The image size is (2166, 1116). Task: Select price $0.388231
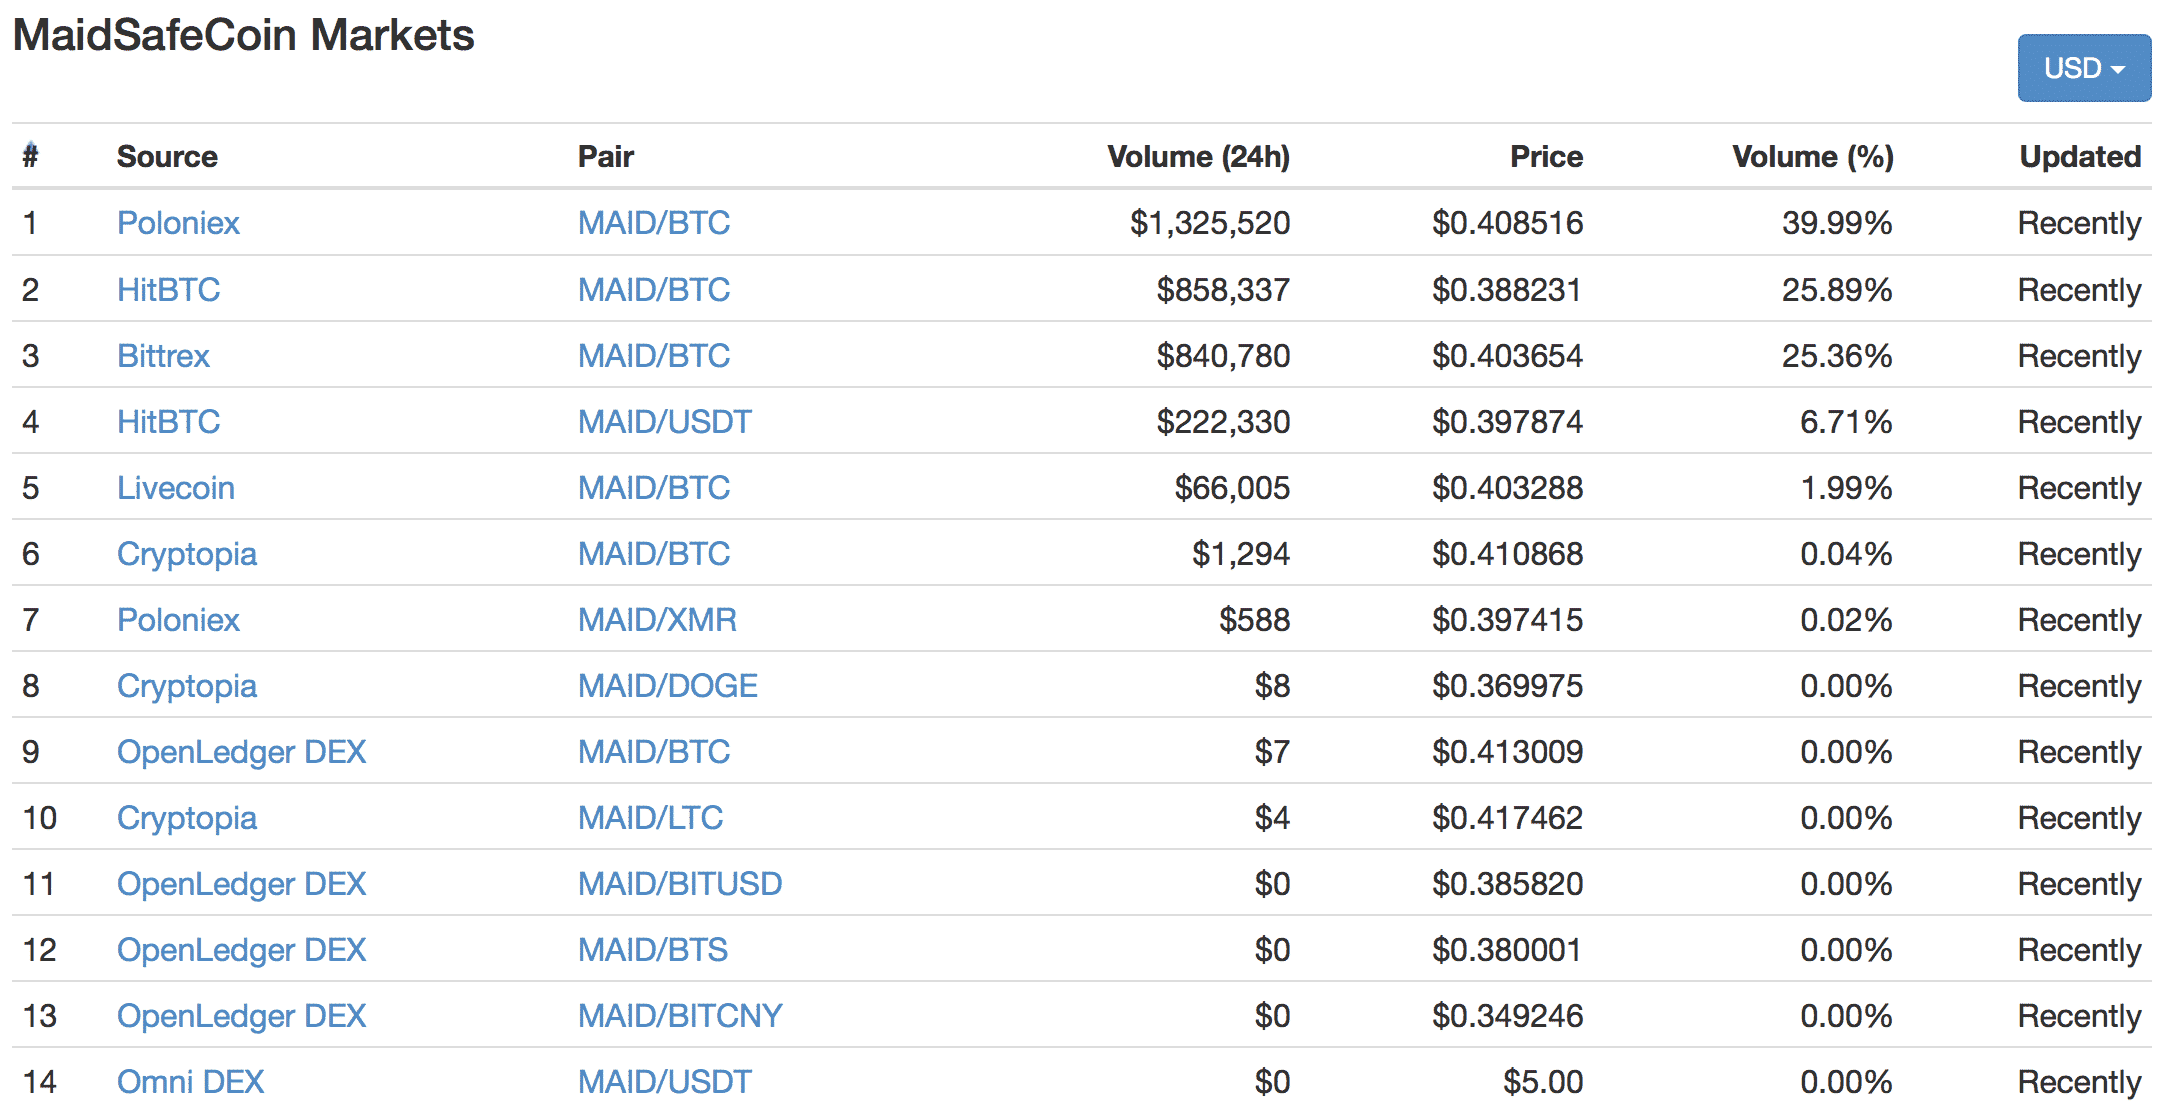(1507, 289)
